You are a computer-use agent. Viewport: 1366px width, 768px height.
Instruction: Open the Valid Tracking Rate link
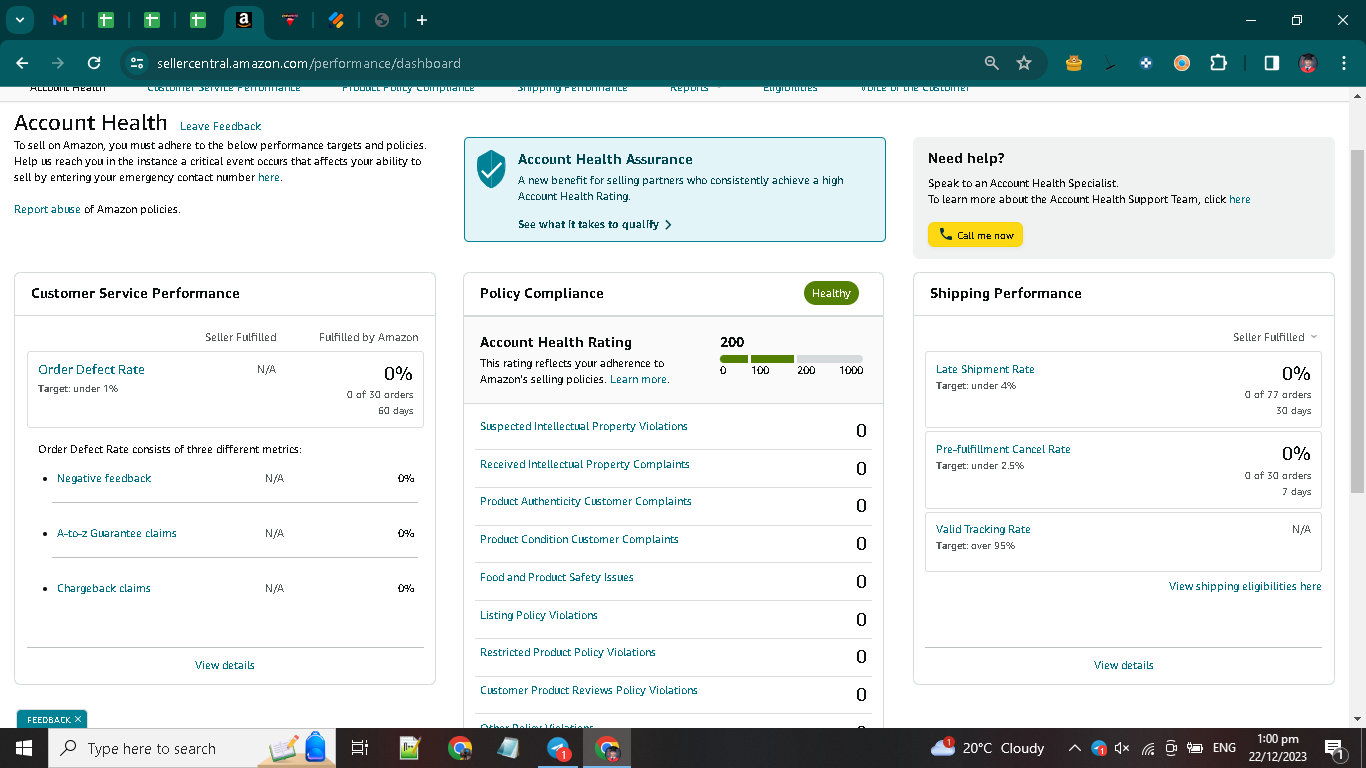(x=983, y=529)
